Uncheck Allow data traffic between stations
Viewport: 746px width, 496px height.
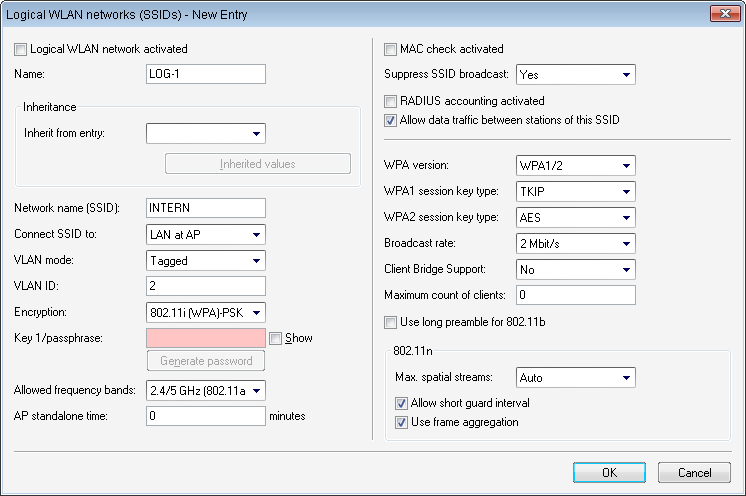(x=392, y=121)
